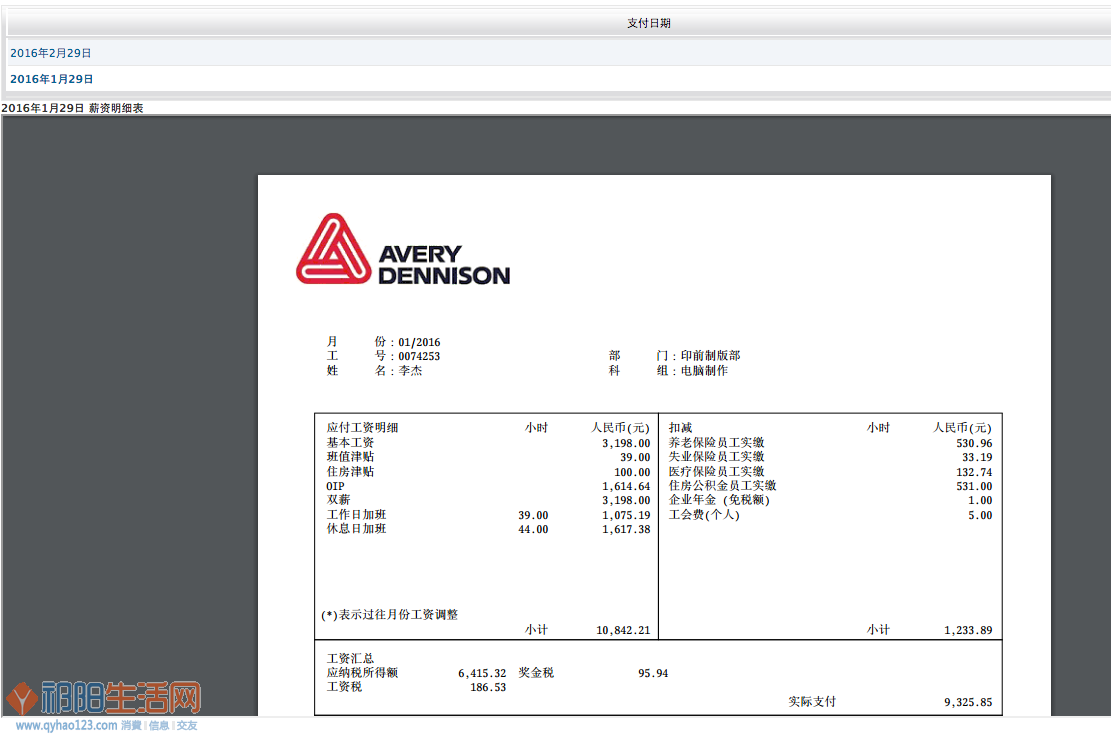Select 休息日加班 amount 1,617.38

click(626, 529)
